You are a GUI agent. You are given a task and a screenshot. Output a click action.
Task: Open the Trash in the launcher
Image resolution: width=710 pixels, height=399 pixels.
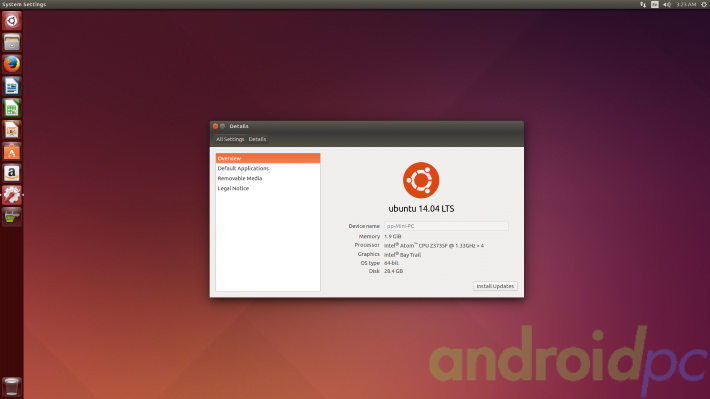pyautogui.click(x=12, y=387)
